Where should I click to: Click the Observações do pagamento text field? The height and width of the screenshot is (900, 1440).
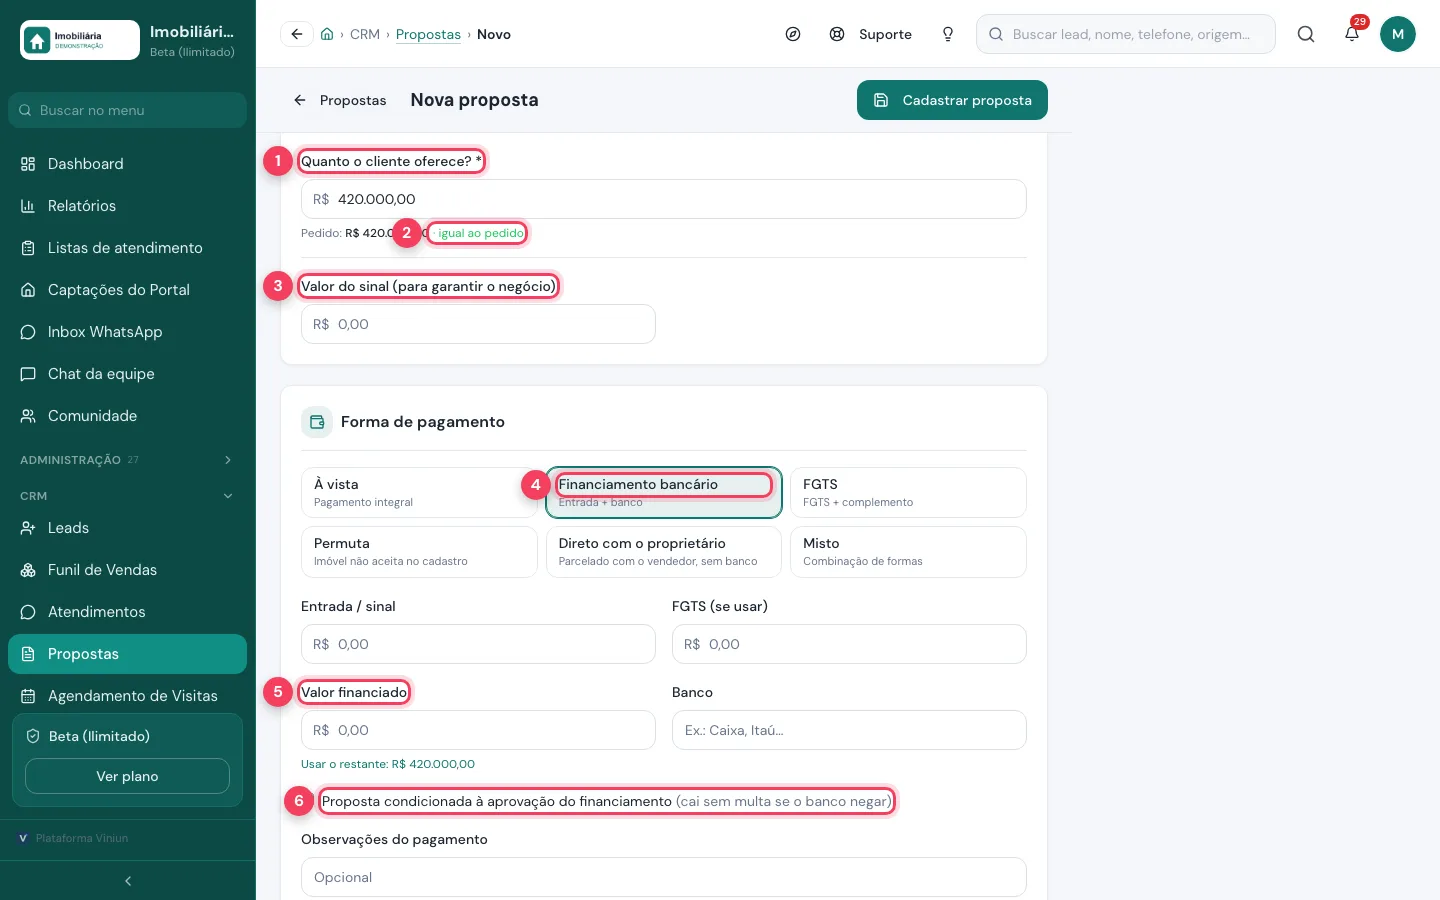pyautogui.click(x=664, y=877)
